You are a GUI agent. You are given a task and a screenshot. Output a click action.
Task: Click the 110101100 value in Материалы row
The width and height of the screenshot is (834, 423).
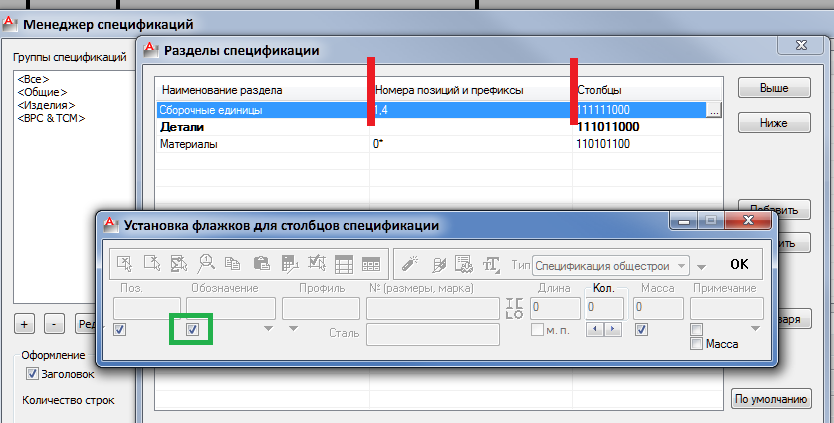[603, 144]
